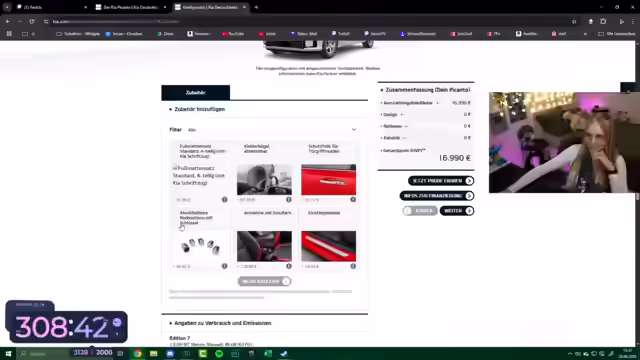Select the wheel lock nuts thumbnail
The width and height of the screenshot is (640, 360).
pos(200,246)
